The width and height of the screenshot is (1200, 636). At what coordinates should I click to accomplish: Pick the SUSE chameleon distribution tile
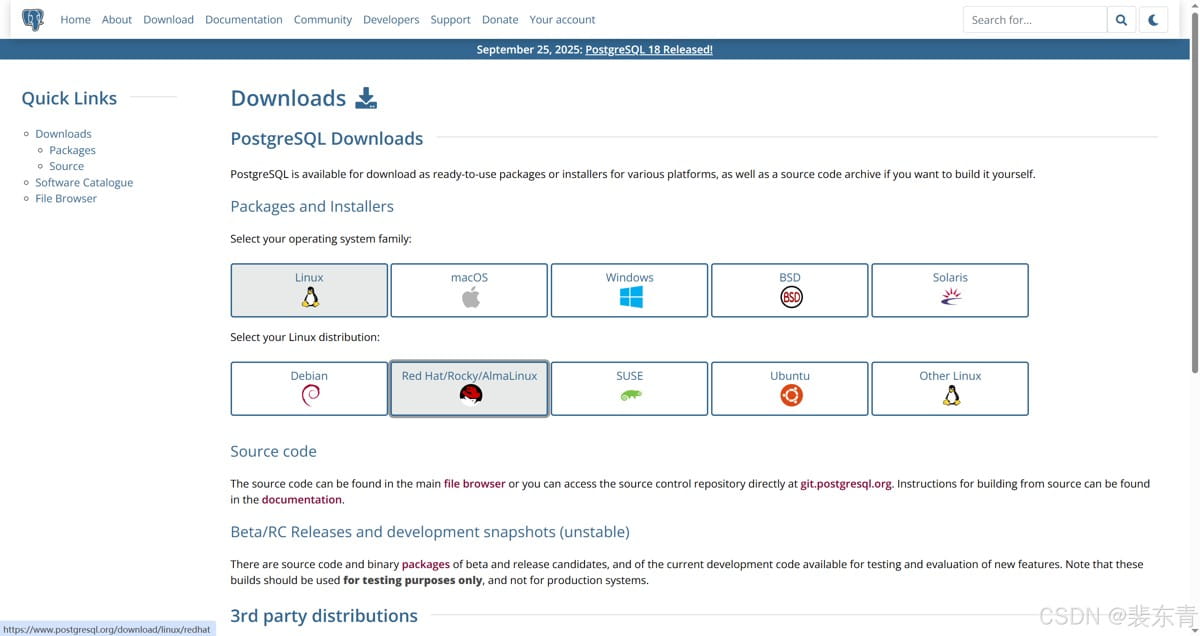click(x=629, y=388)
